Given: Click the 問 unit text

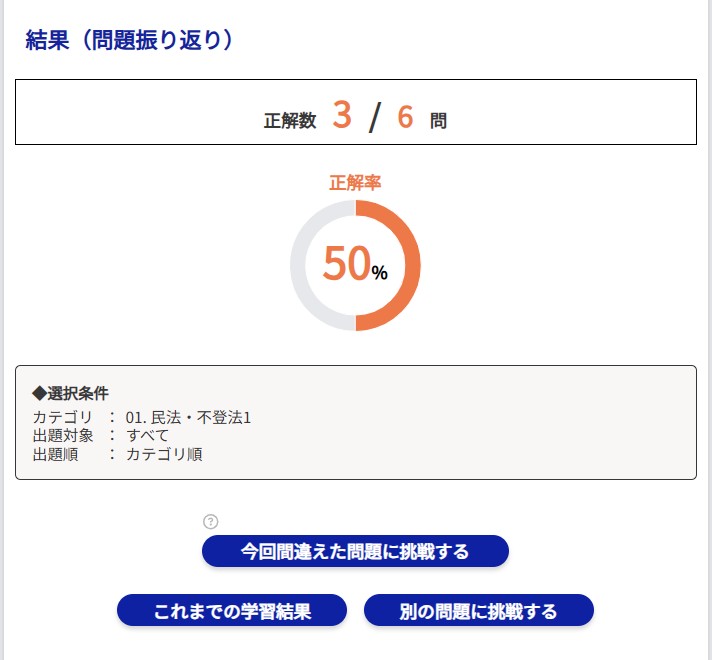Looking at the screenshot, I should tap(438, 121).
